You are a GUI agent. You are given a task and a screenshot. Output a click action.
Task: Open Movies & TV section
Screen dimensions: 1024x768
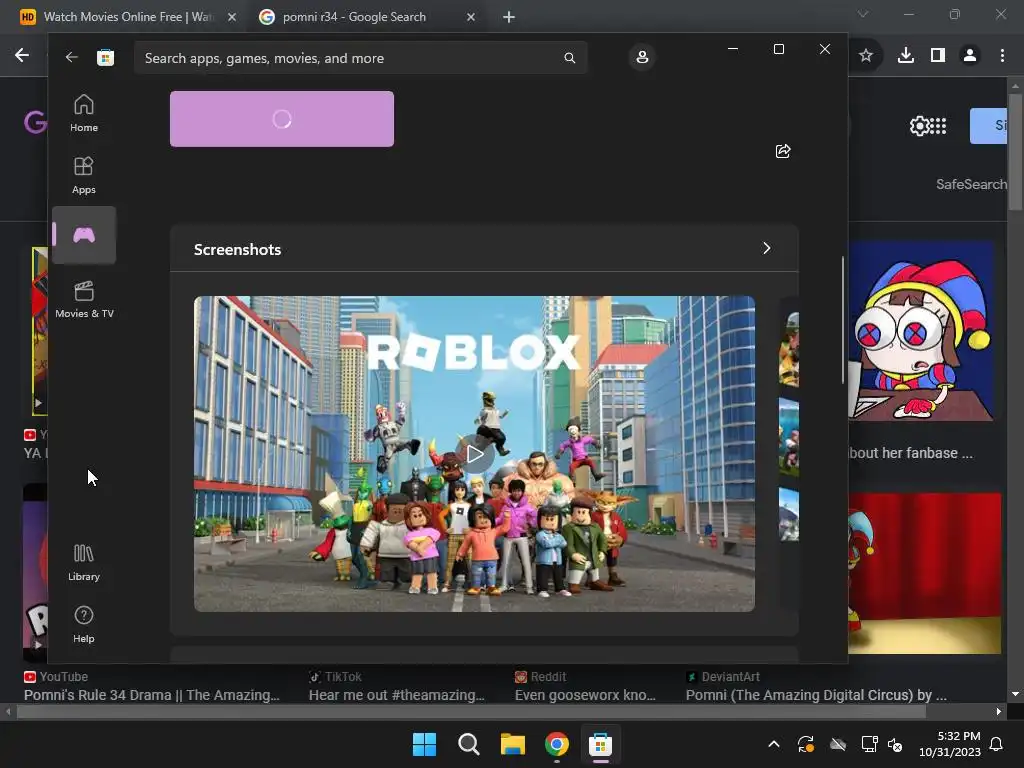[84, 300]
